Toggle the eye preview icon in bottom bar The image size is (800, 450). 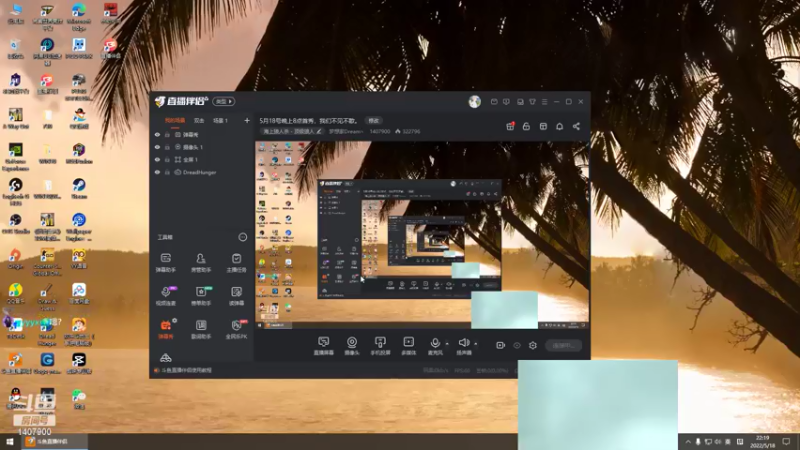pos(517,345)
